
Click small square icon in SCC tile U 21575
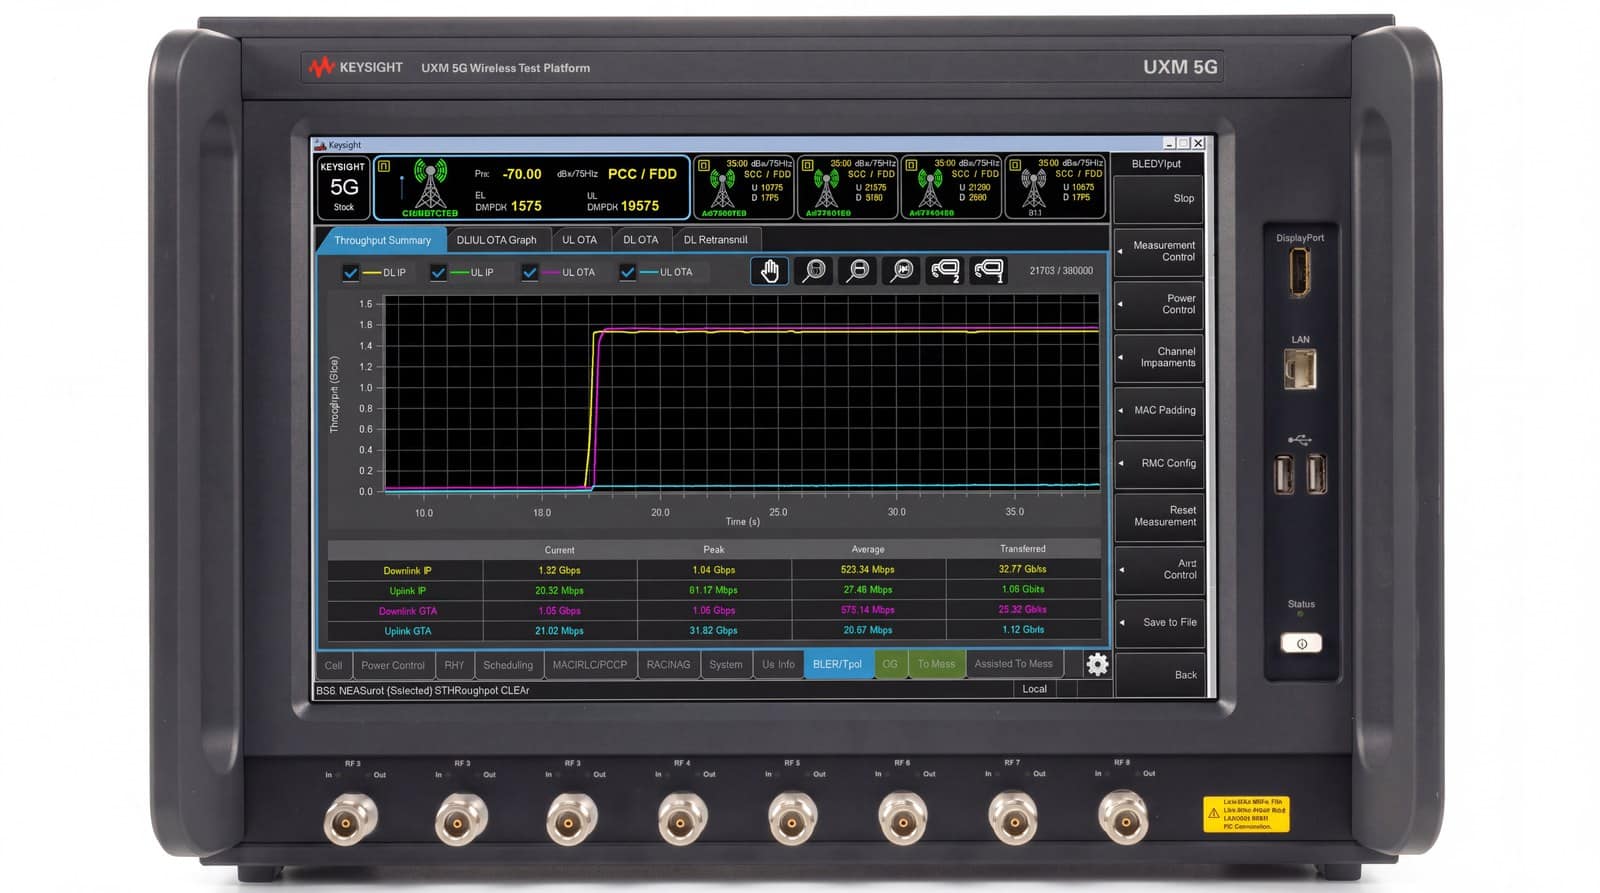click(808, 164)
